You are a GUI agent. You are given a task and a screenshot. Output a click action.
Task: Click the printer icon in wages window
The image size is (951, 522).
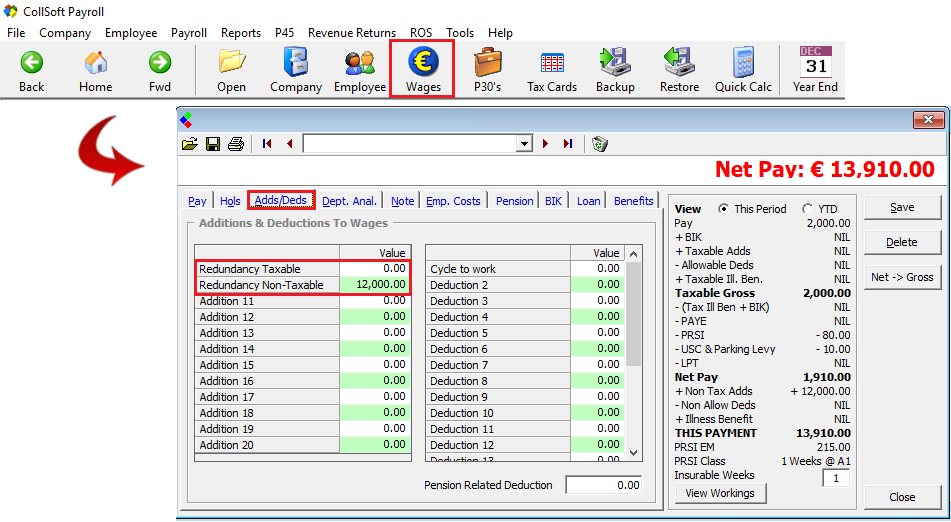(x=236, y=144)
